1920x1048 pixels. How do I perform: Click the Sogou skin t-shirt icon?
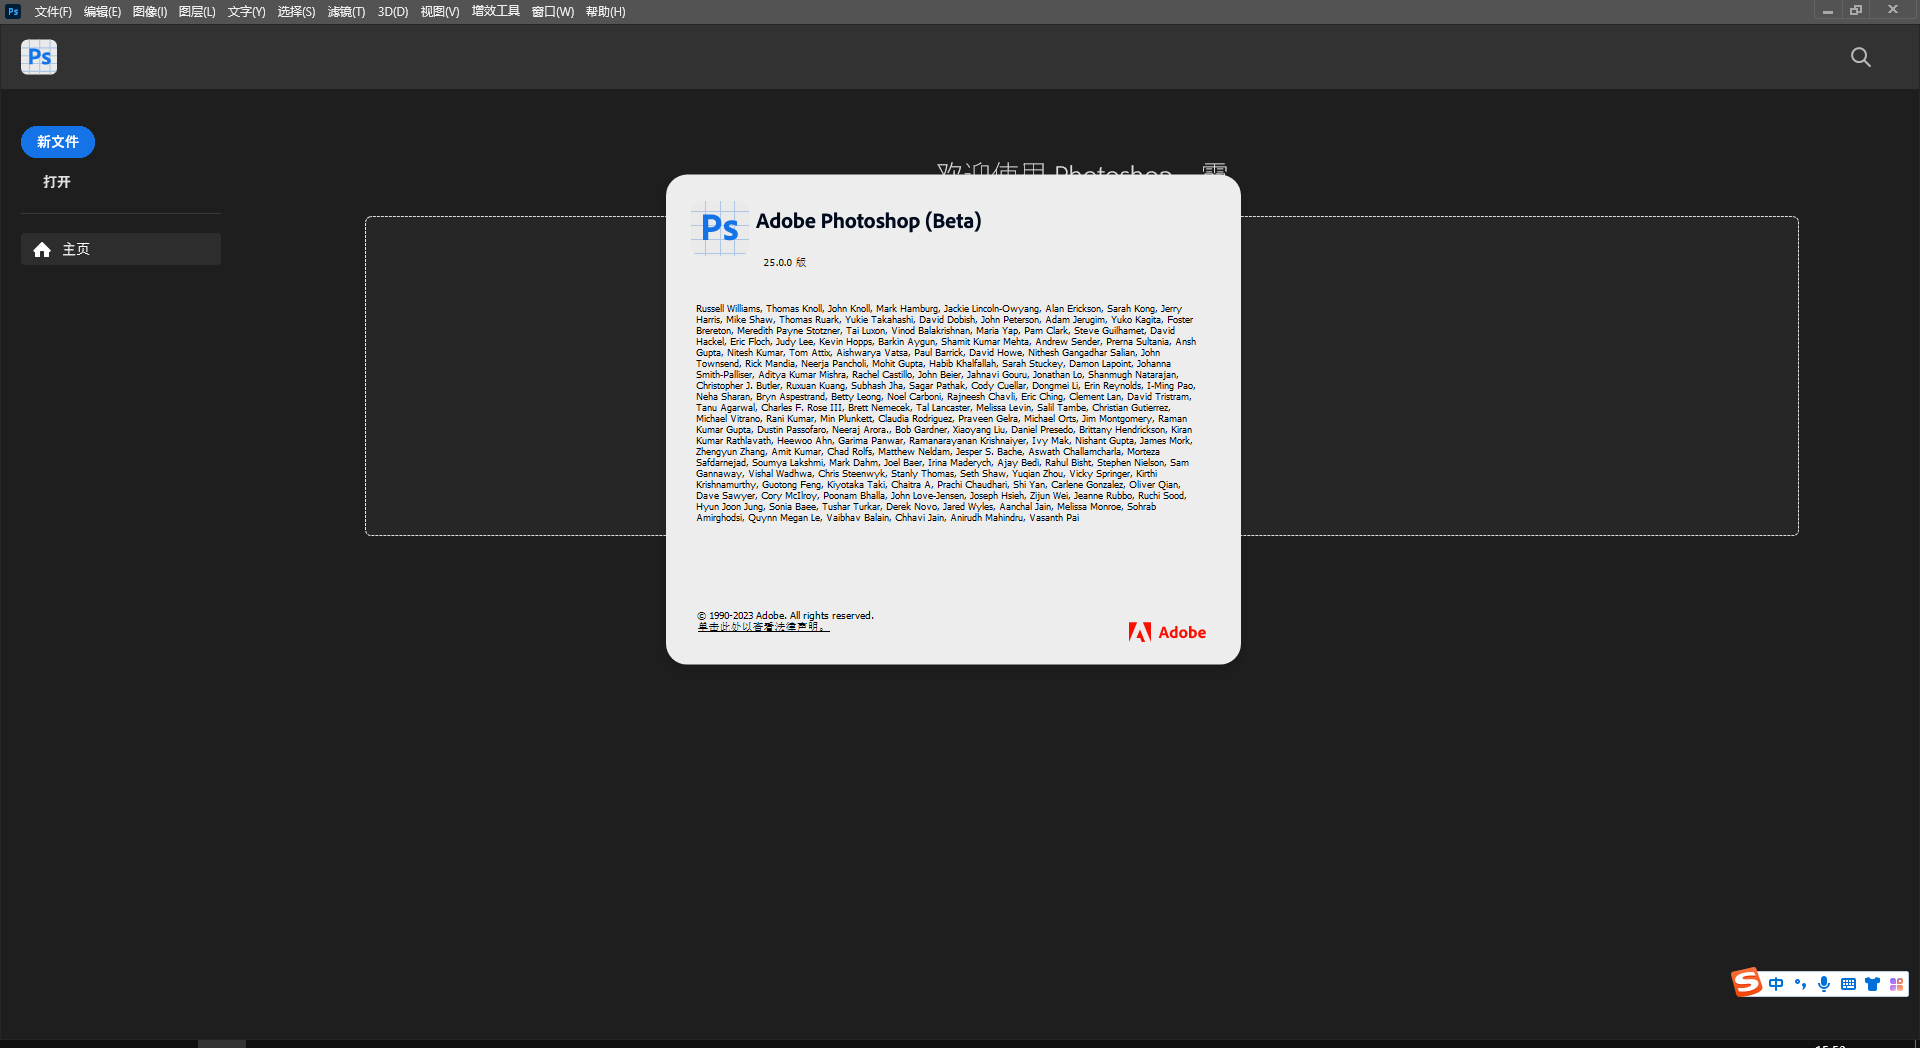tap(1873, 984)
